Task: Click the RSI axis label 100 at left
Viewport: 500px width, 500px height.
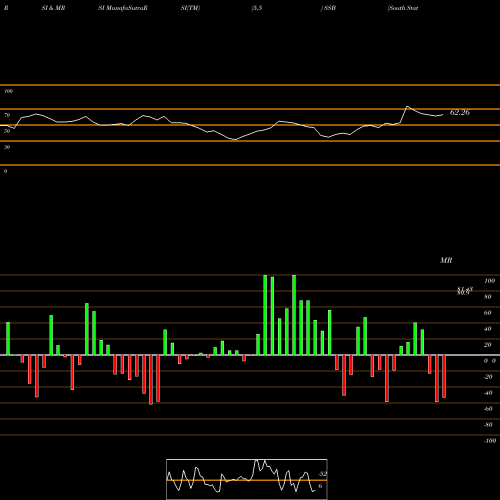Action: pyautogui.click(x=8, y=91)
